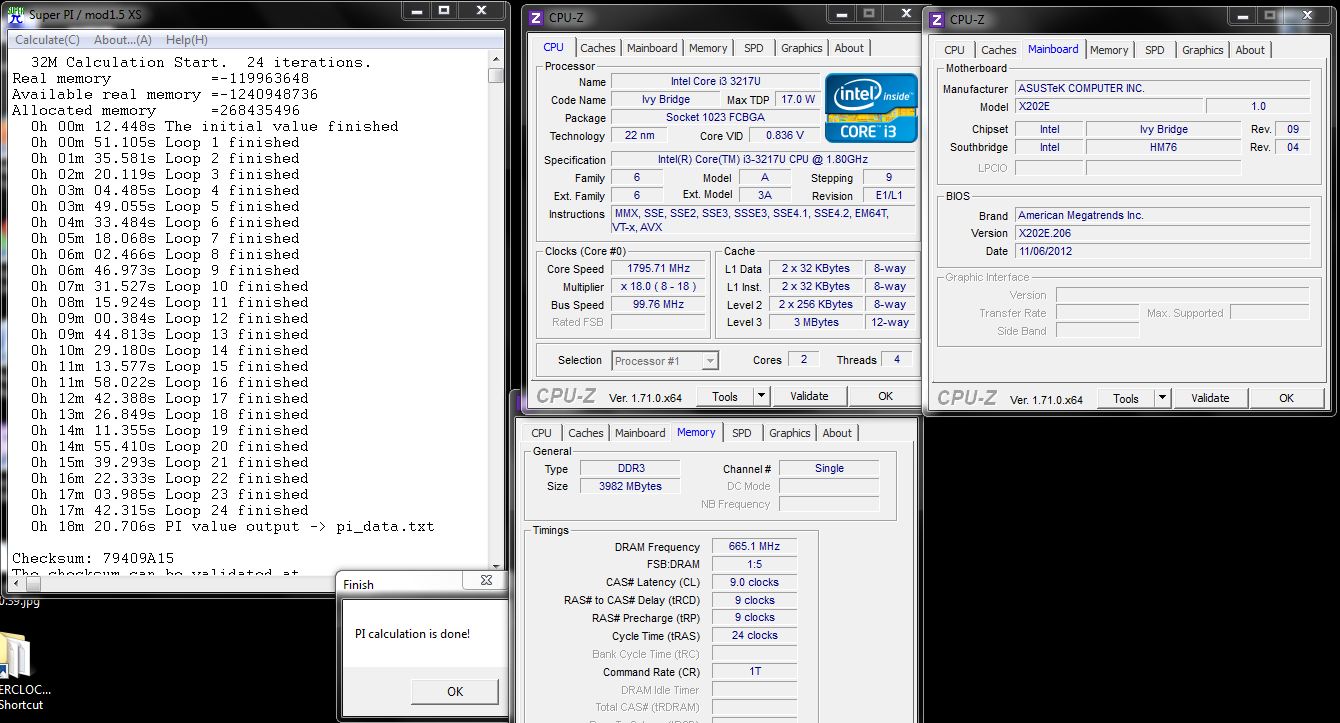Click the DRAM Frequency value 665.1 MHz
Viewport: 1340px width, 723px height.
(x=755, y=546)
